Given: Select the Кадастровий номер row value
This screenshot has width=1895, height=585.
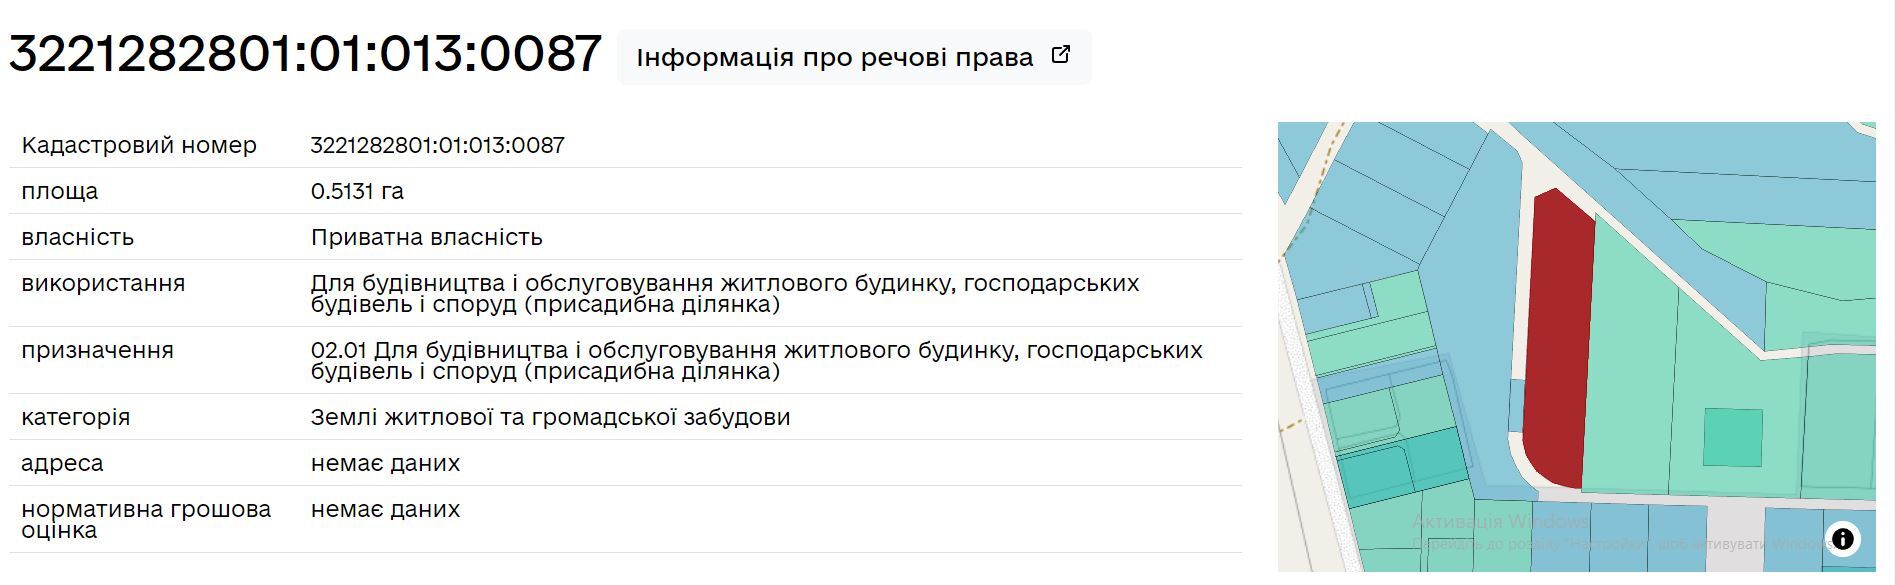Looking at the screenshot, I should (437, 144).
